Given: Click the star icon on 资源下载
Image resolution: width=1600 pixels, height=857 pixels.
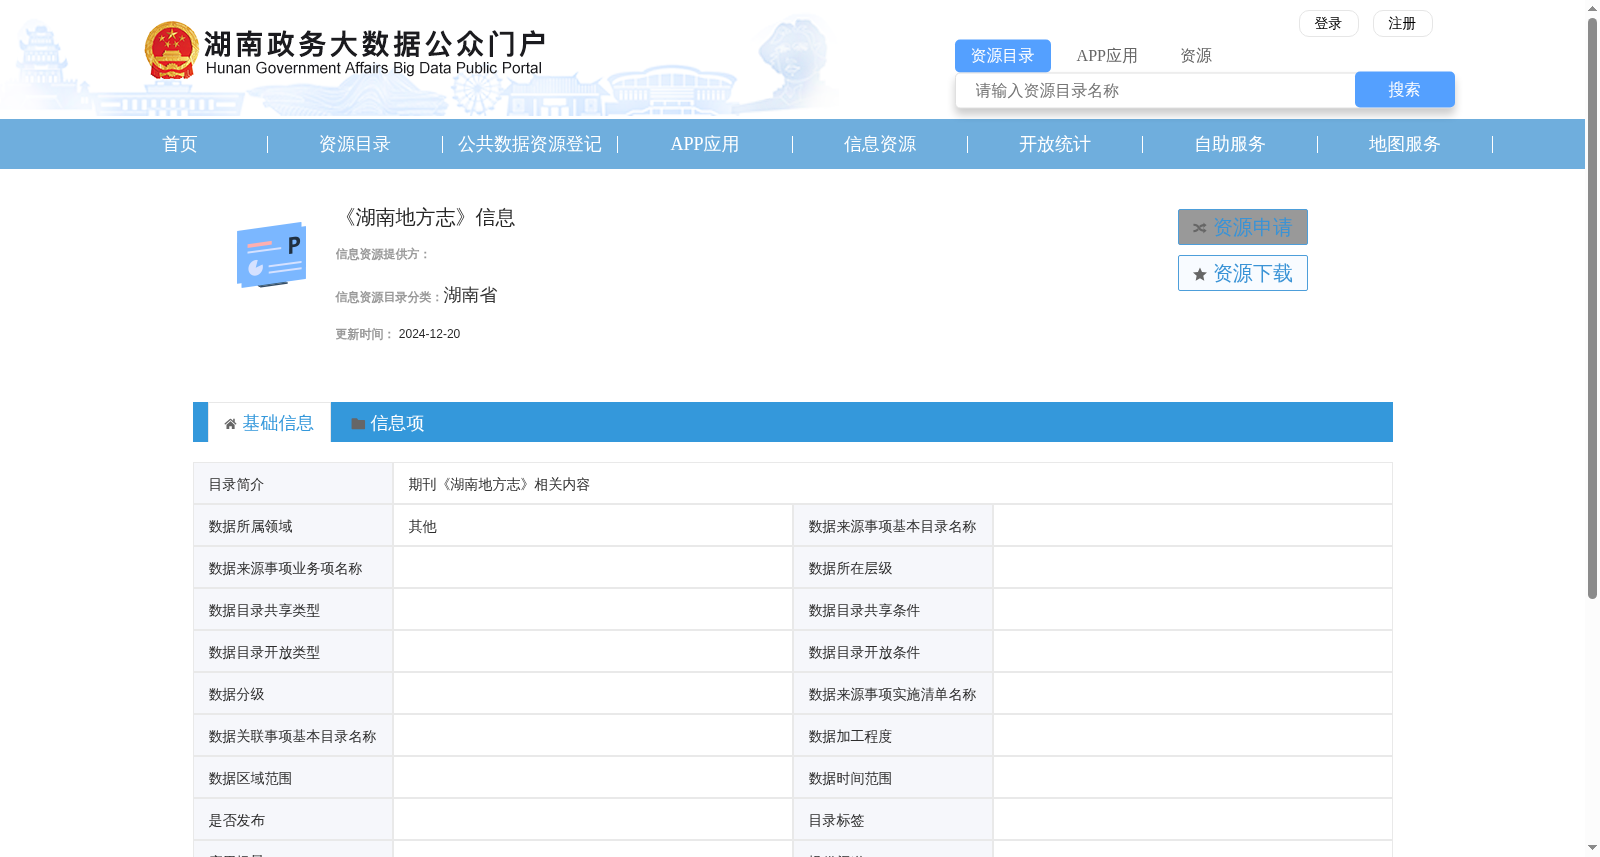Looking at the screenshot, I should pos(1200,274).
